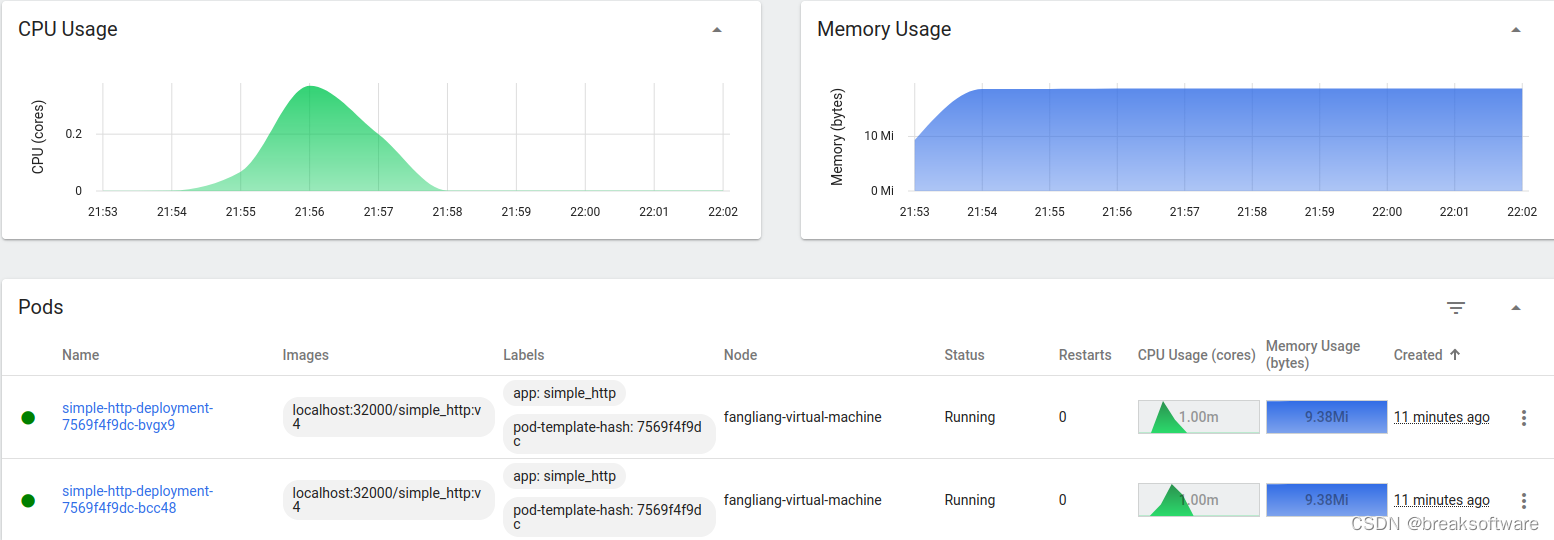This screenshot has height=540, width=1554.
Task: Click the CPU Usage card title
Action: (x=68, y=30)
